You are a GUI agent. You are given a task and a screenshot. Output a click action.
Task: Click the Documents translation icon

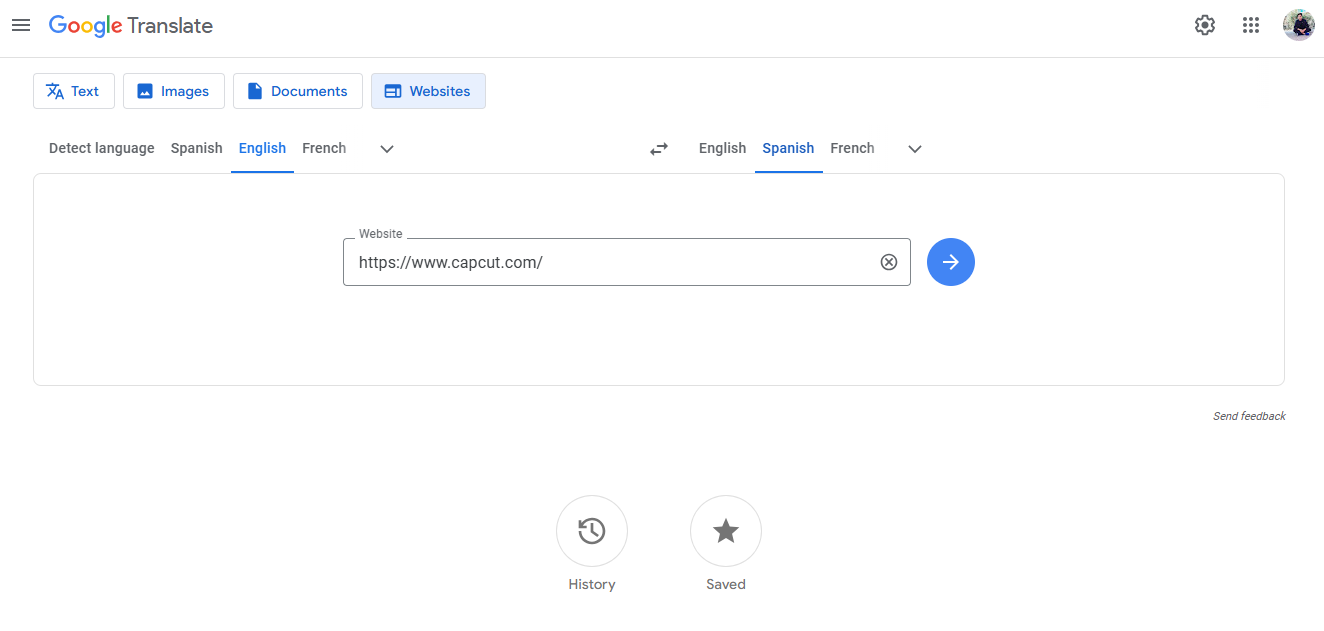257,90
